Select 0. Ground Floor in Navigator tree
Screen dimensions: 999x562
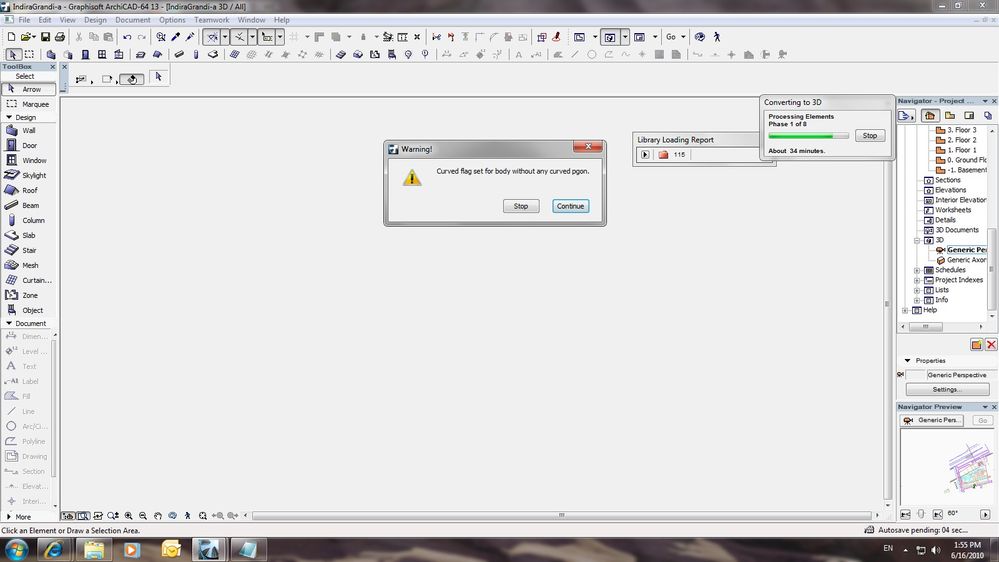(x=967, y=160)
